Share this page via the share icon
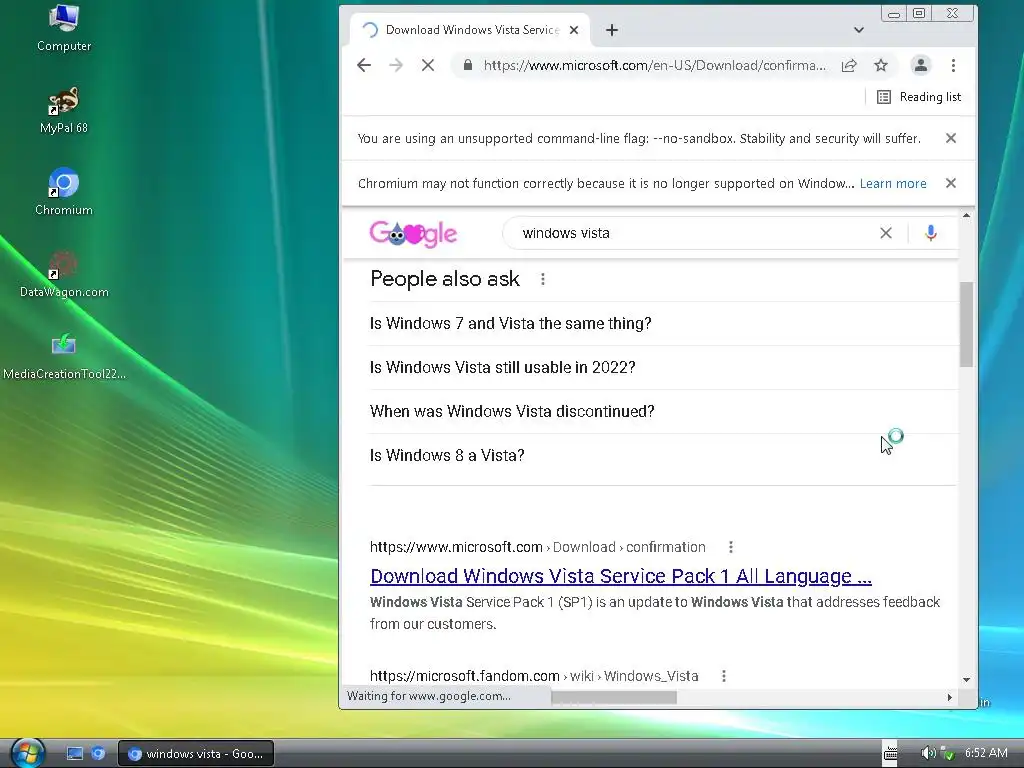1024x768 pixels. pos(848,65)
